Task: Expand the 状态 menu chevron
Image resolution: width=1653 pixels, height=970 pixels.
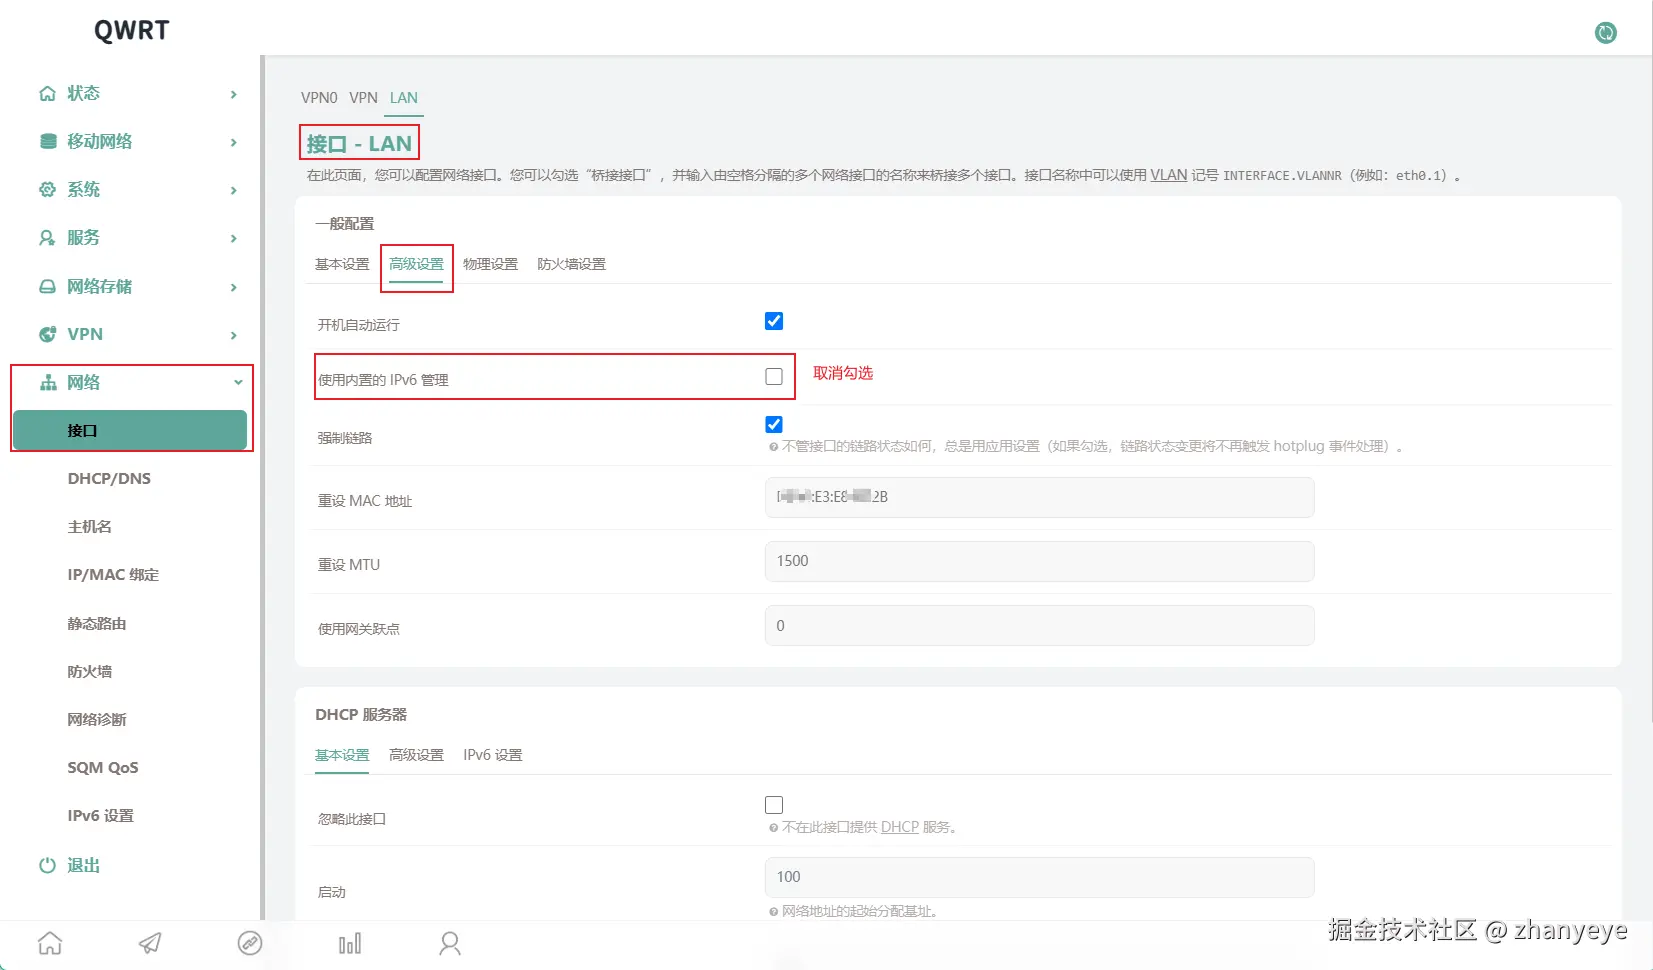Action: point(234,94)
